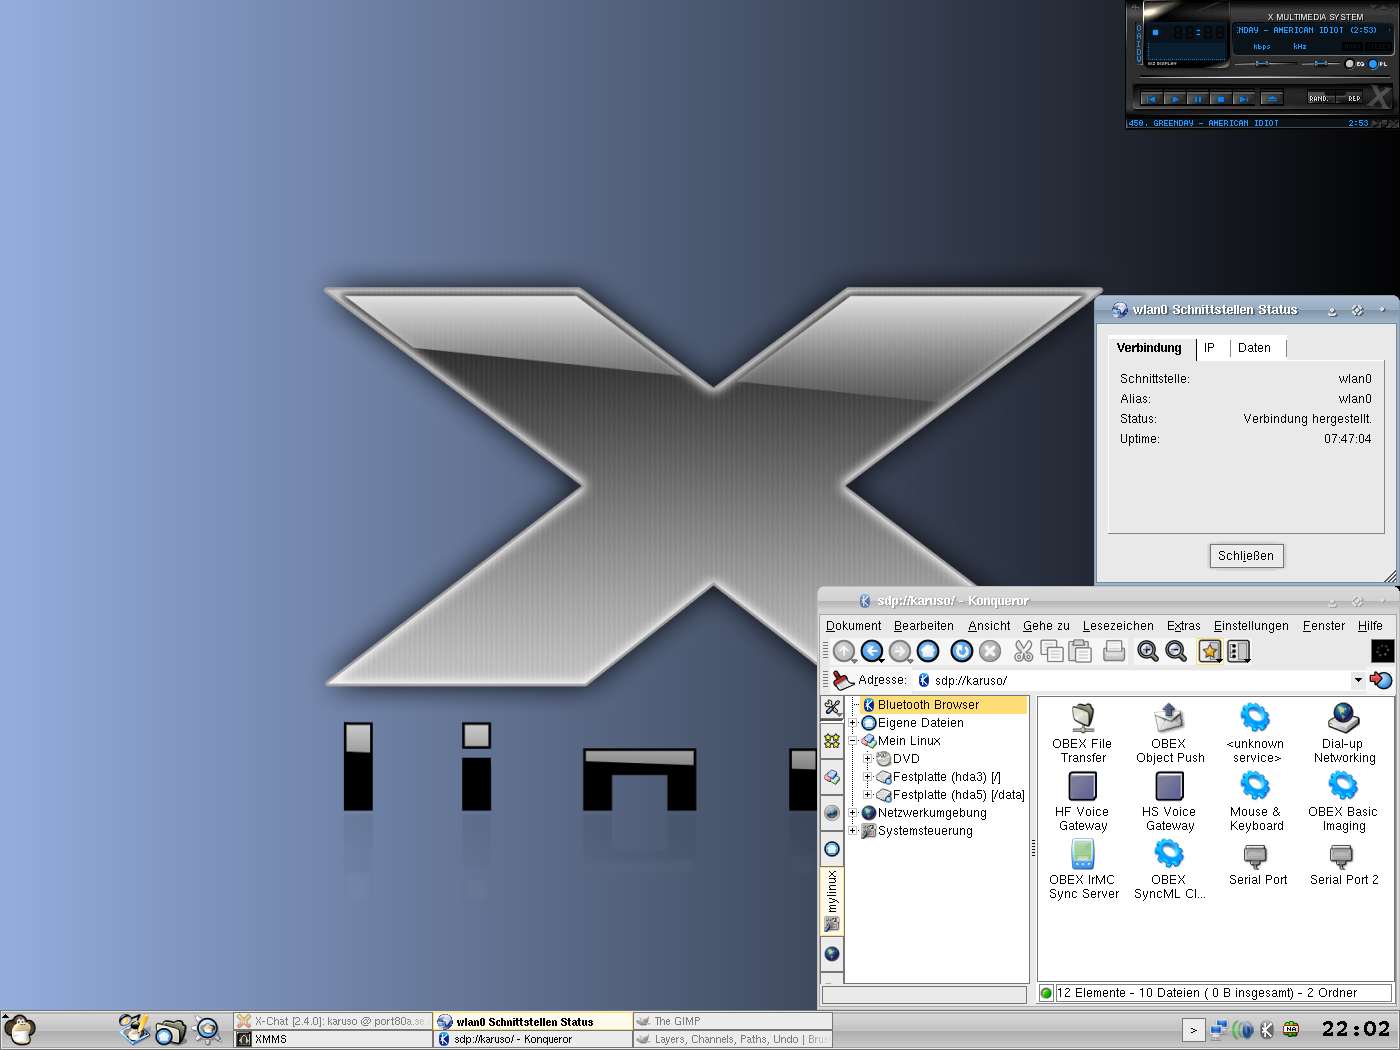Screen dimensions: 1400x1050
Task: Reload the current Konqueror page
Action: click(x=962, y=652)
